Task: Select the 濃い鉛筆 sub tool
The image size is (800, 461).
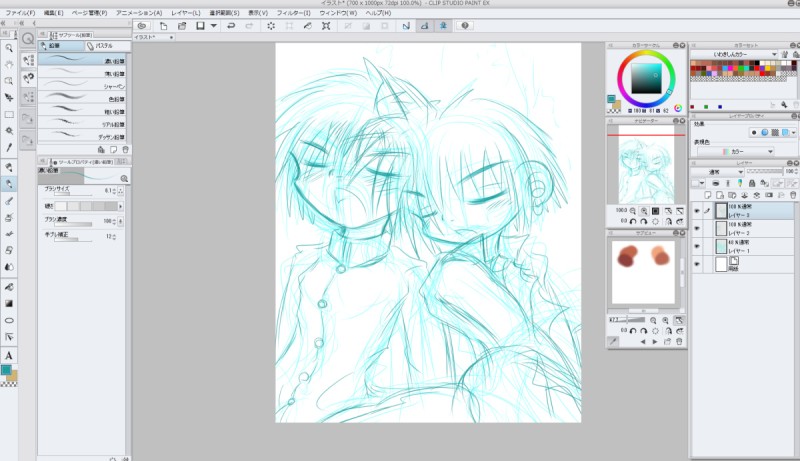Action: click(82, 60)
